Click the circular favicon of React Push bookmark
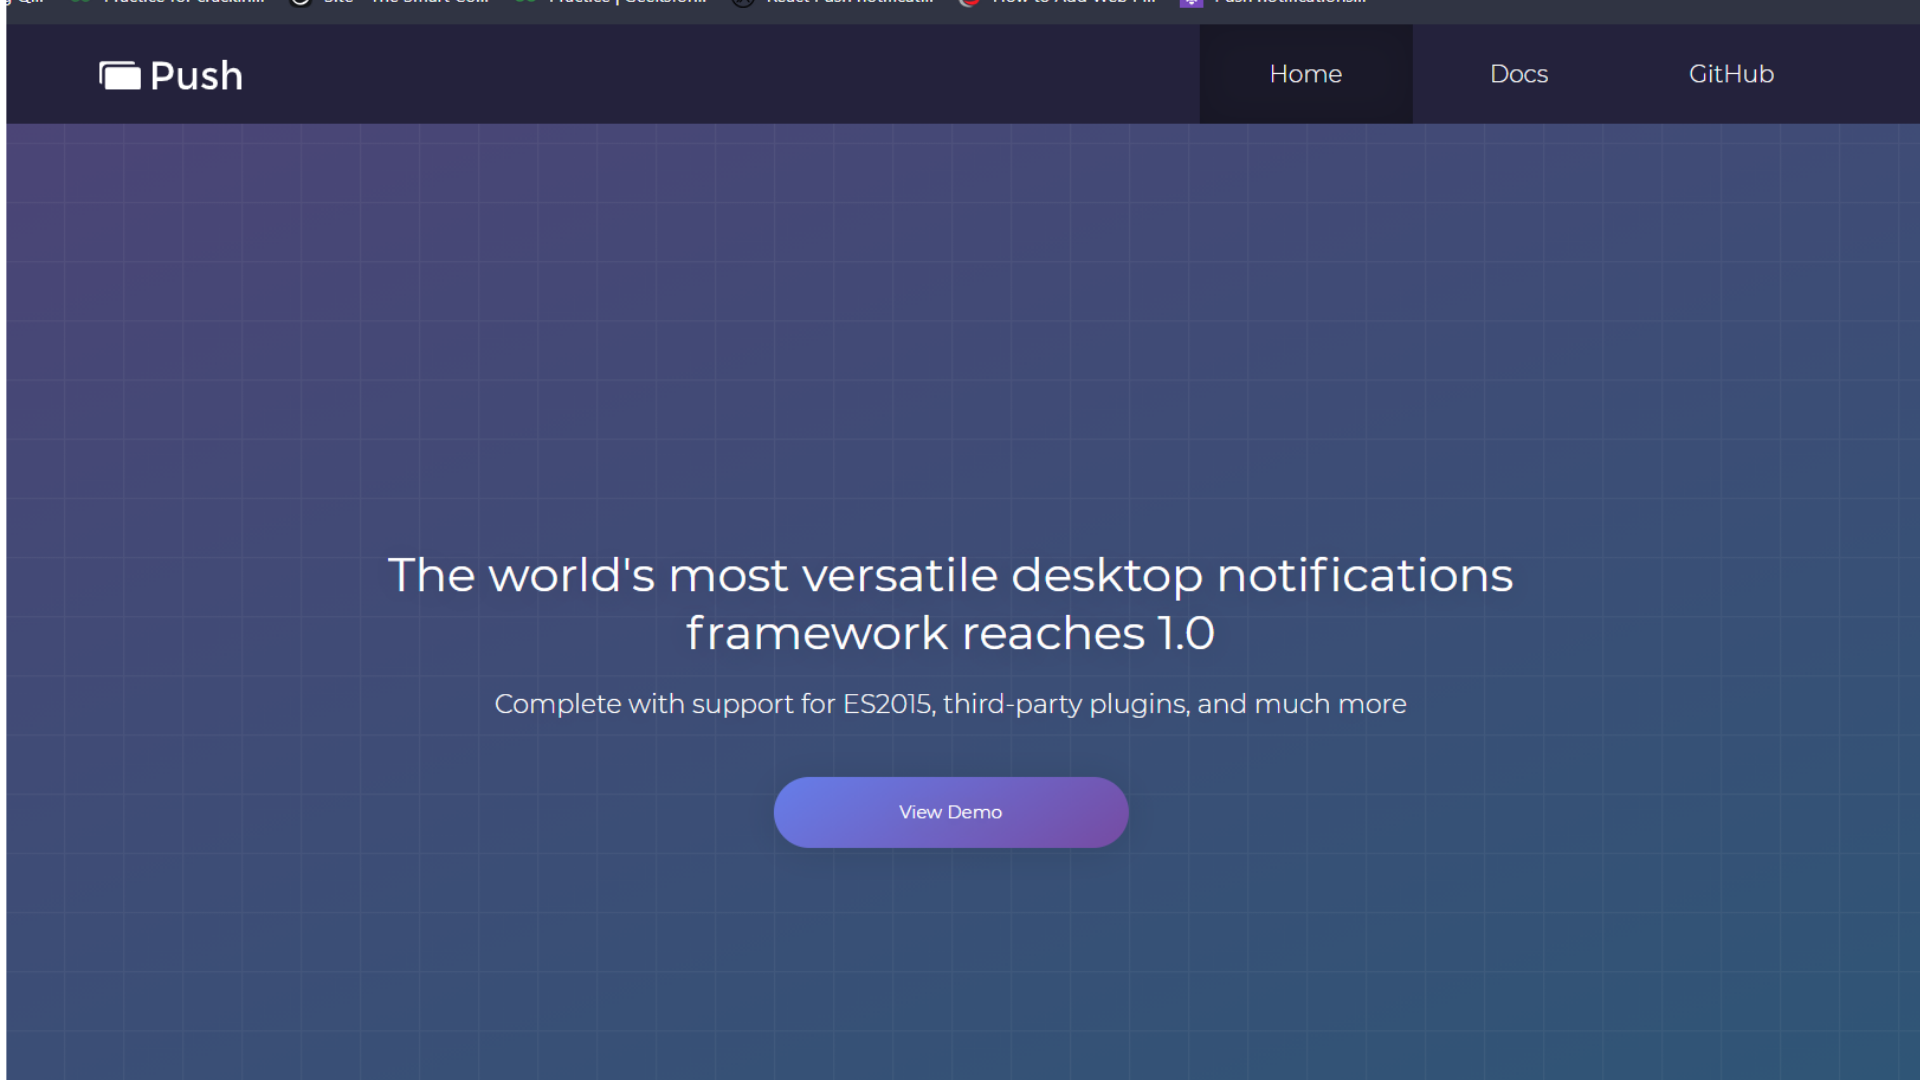Screen dimensions: 1920x1080 coord(742,2)
